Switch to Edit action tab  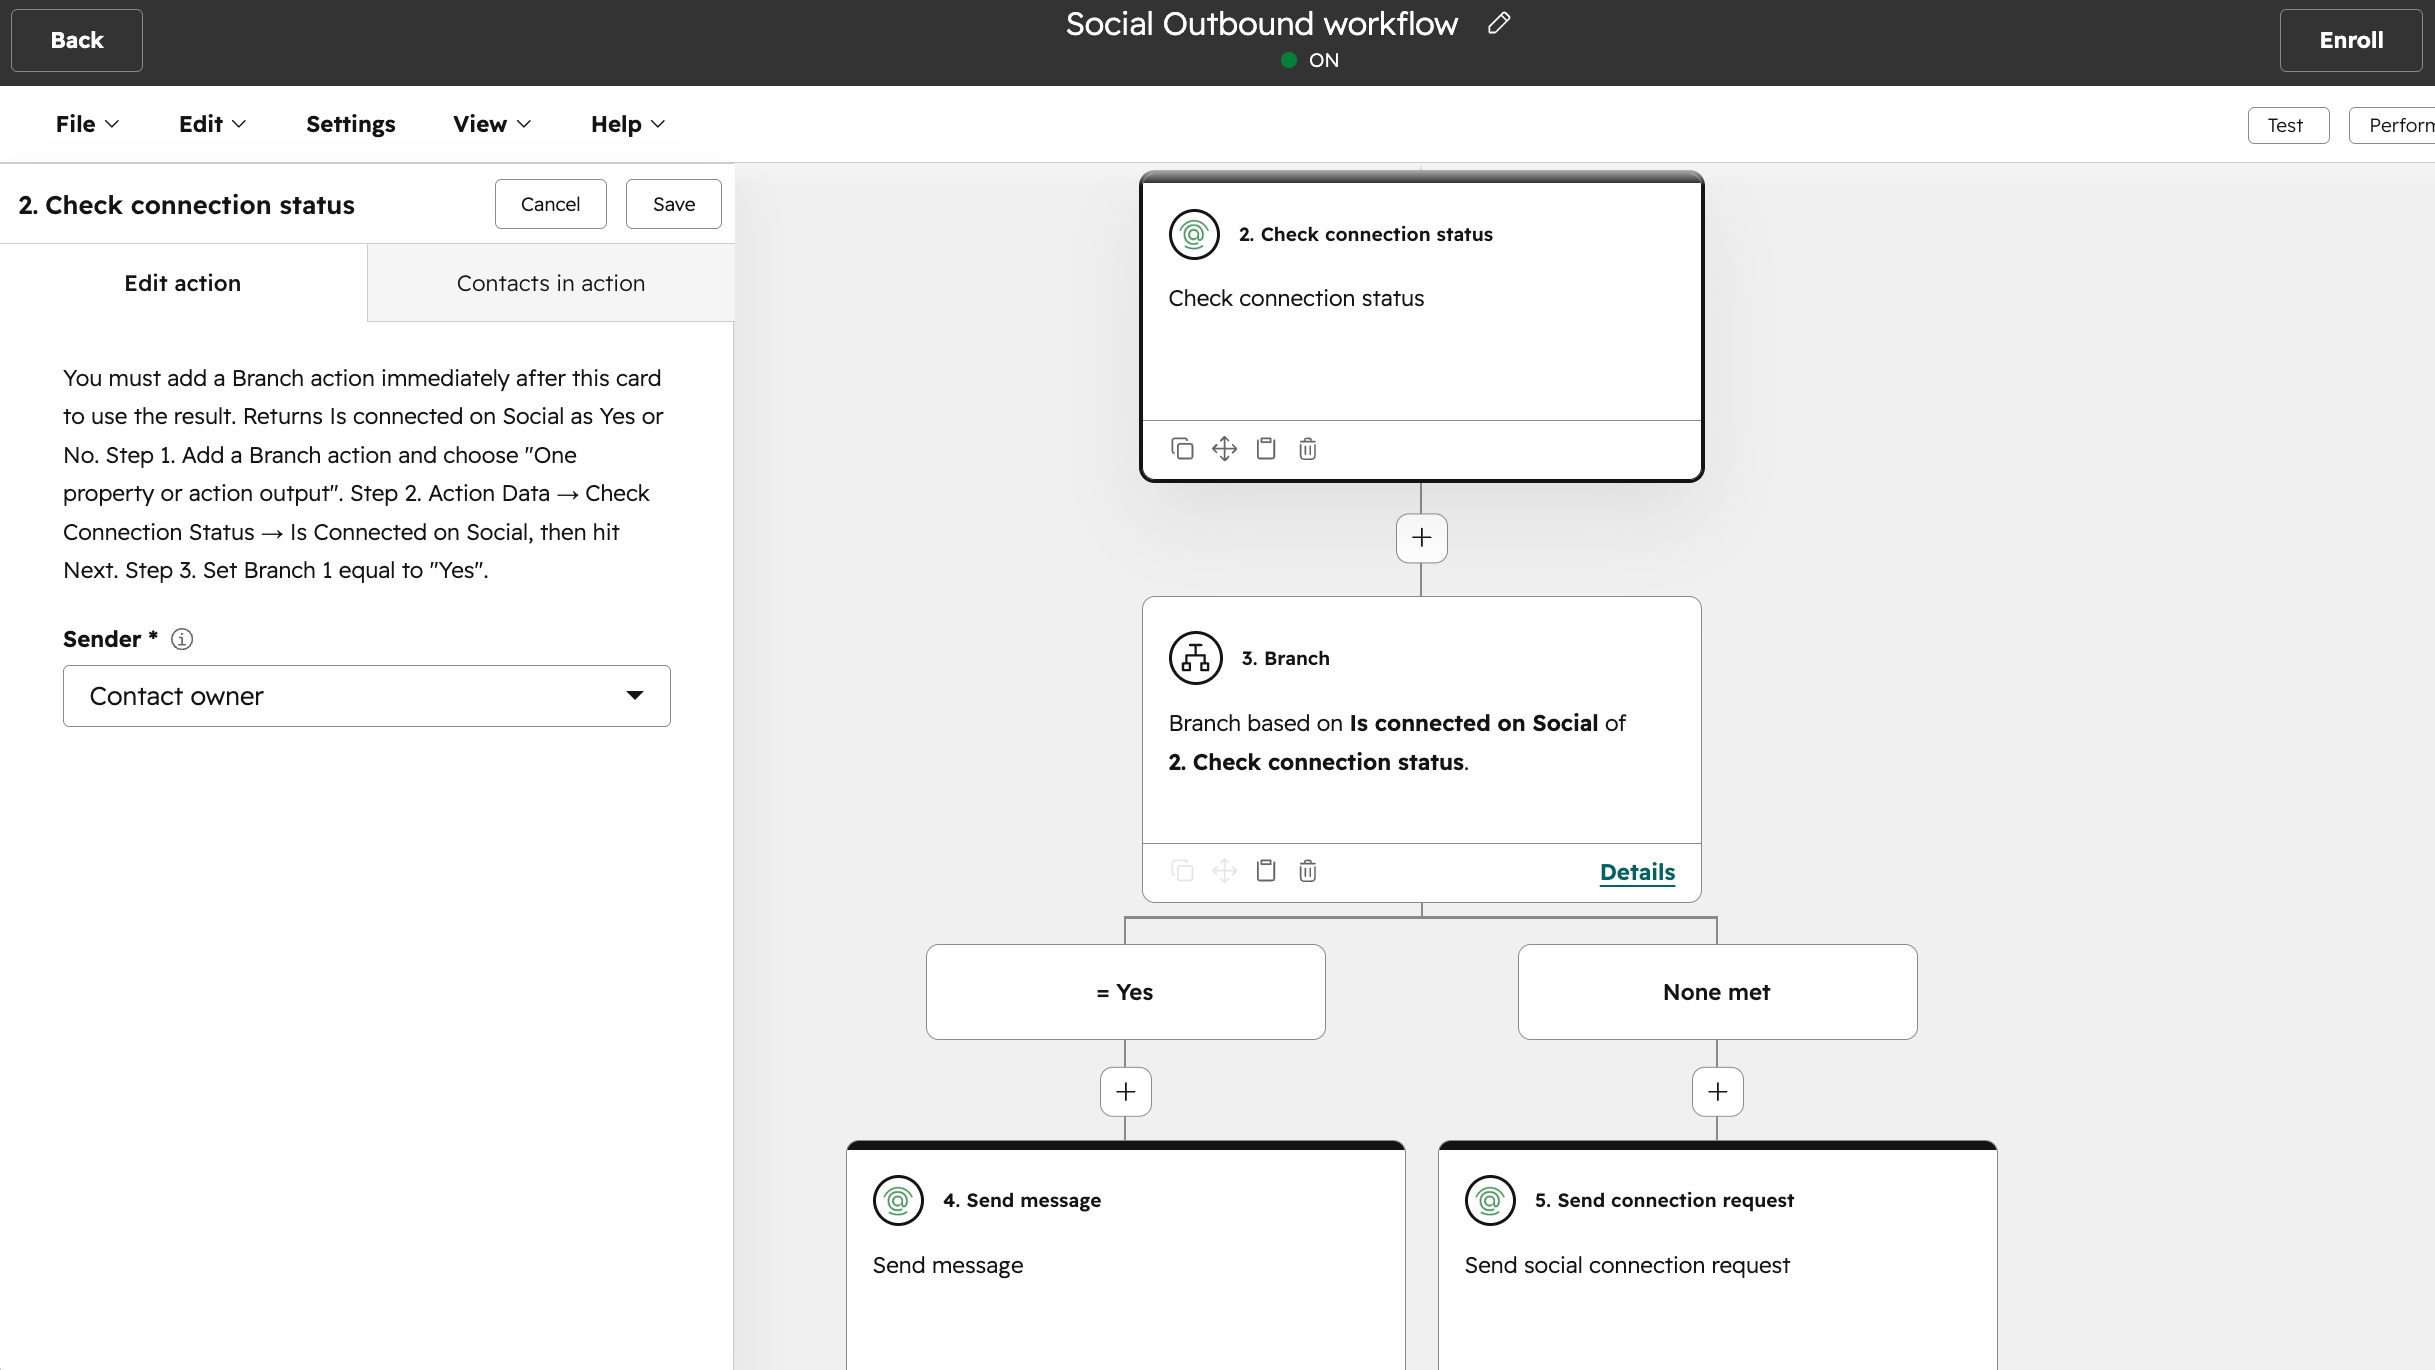pyautogui.click(x=183, y=283)
